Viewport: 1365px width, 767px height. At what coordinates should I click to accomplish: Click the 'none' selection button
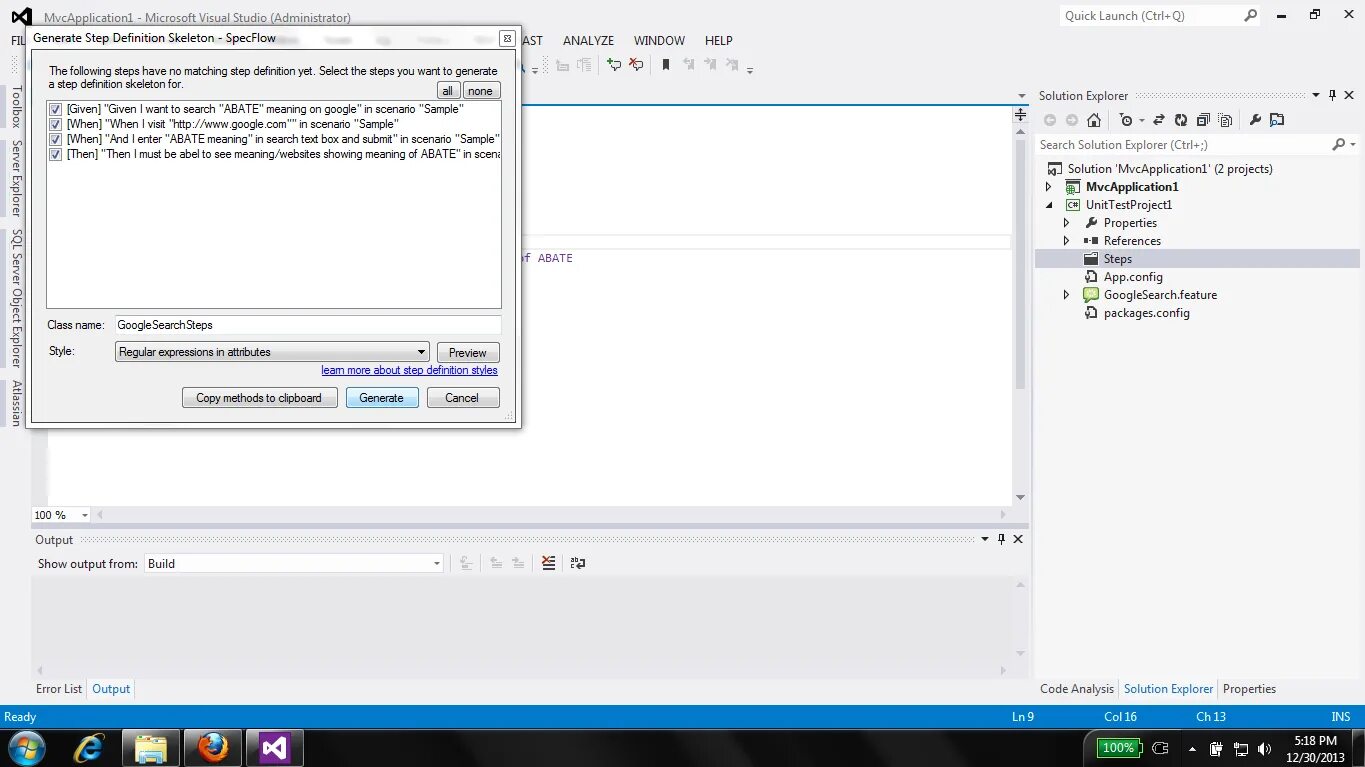coord(480,91)
